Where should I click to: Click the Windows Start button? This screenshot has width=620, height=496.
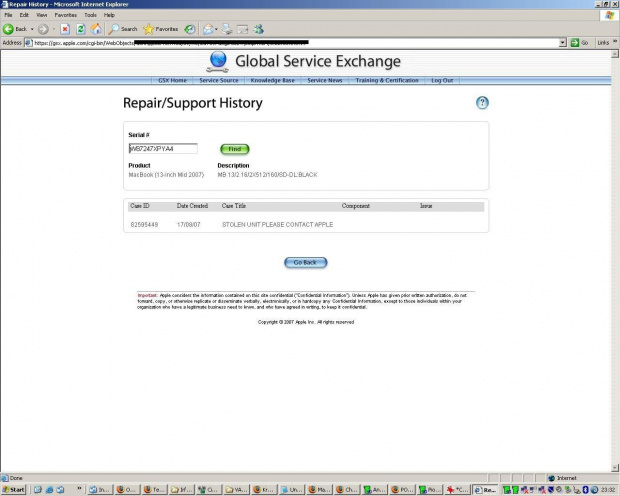[13, 490]
